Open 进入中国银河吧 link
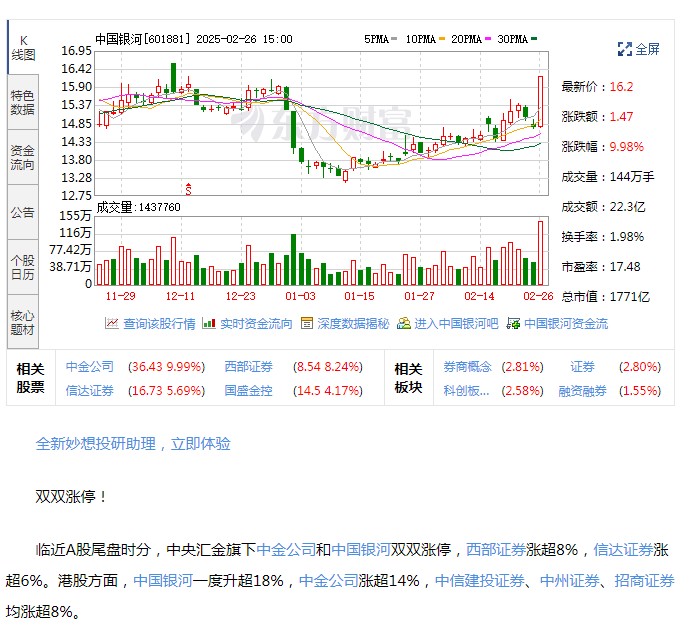 [457, 324]
